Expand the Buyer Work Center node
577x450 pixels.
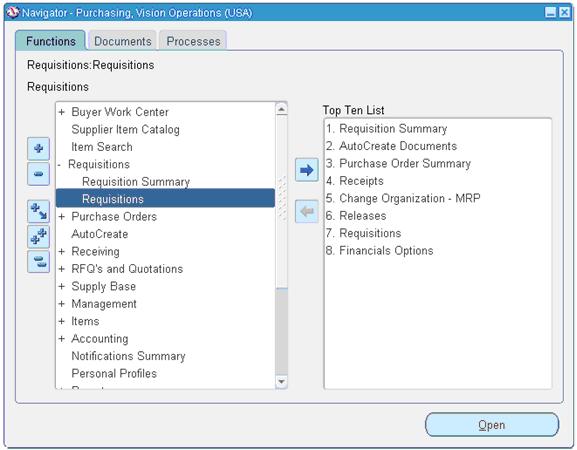point(61,112)
